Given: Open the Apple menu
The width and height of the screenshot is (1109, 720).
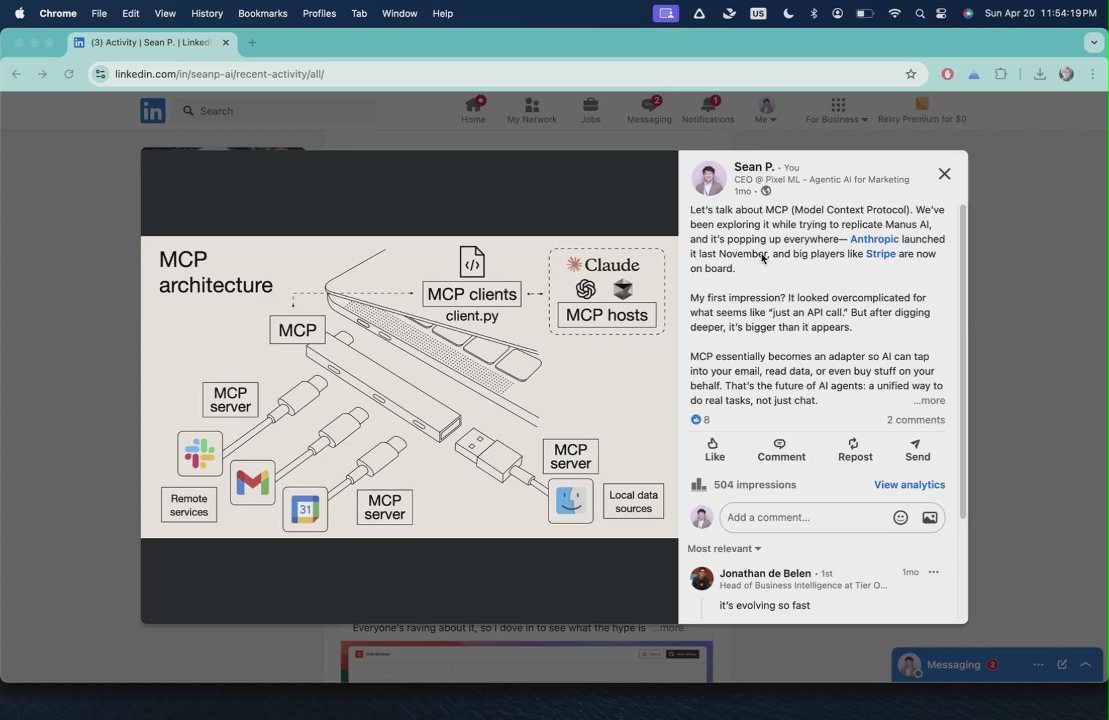Looking at the screenshot, I should pos(19,13).
